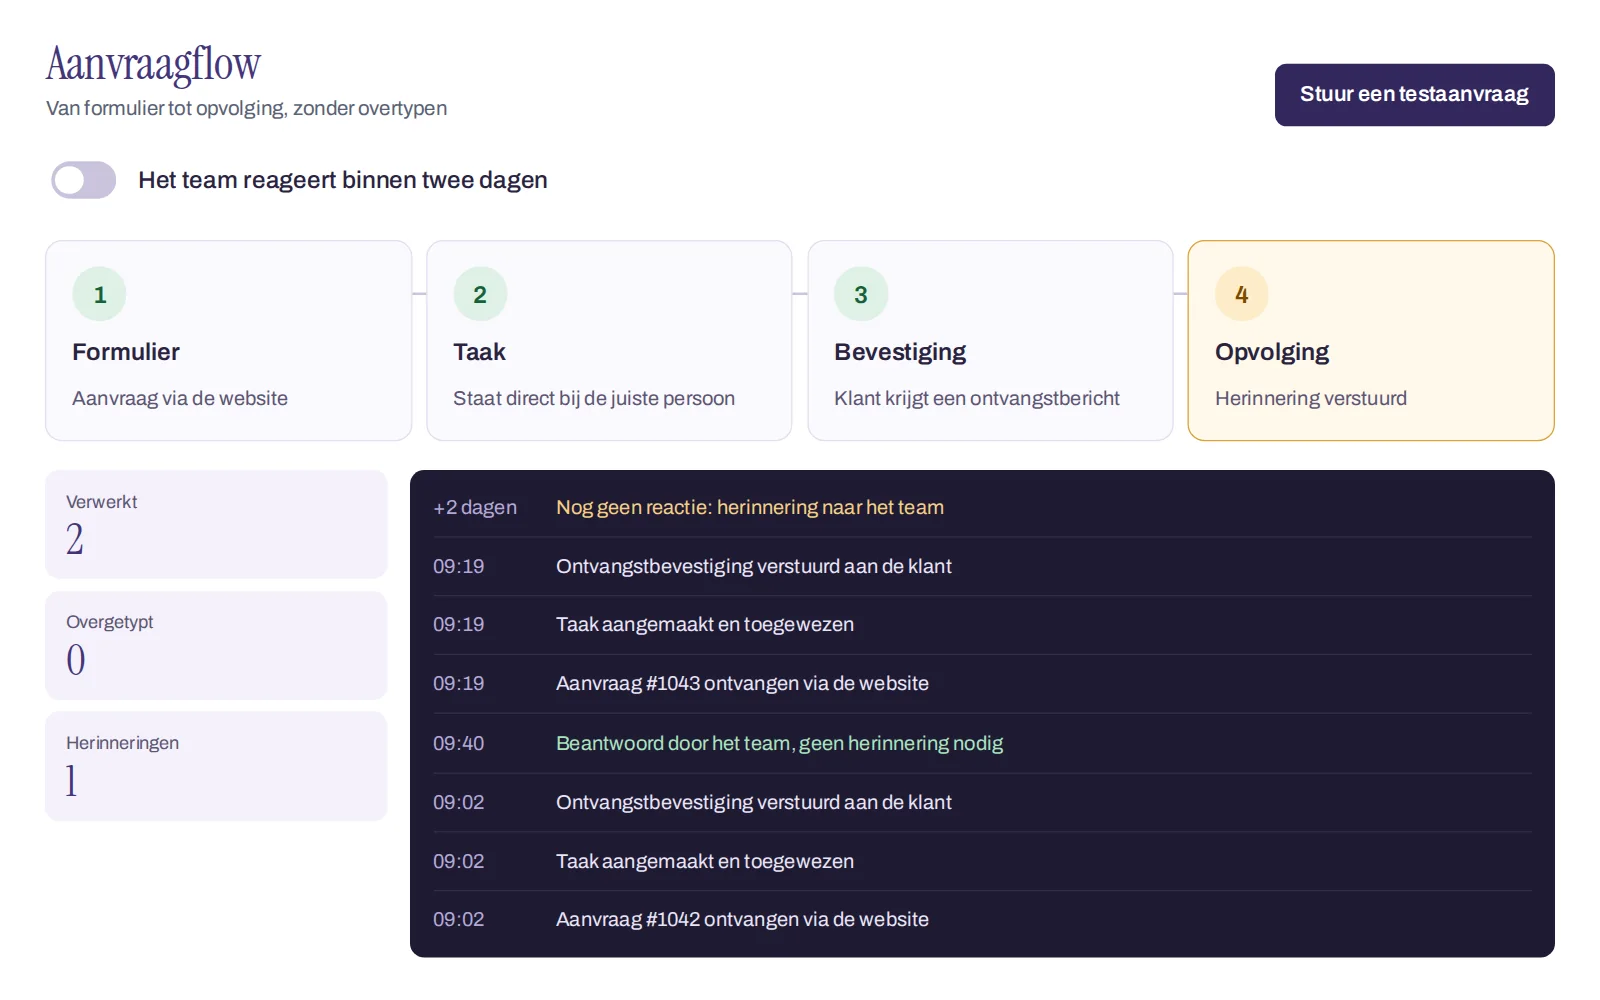Image resolution: width=1600 pixels, height=1000 pixels.
Task: Toggle the team response switch
Action: click(x=84, y=180)
